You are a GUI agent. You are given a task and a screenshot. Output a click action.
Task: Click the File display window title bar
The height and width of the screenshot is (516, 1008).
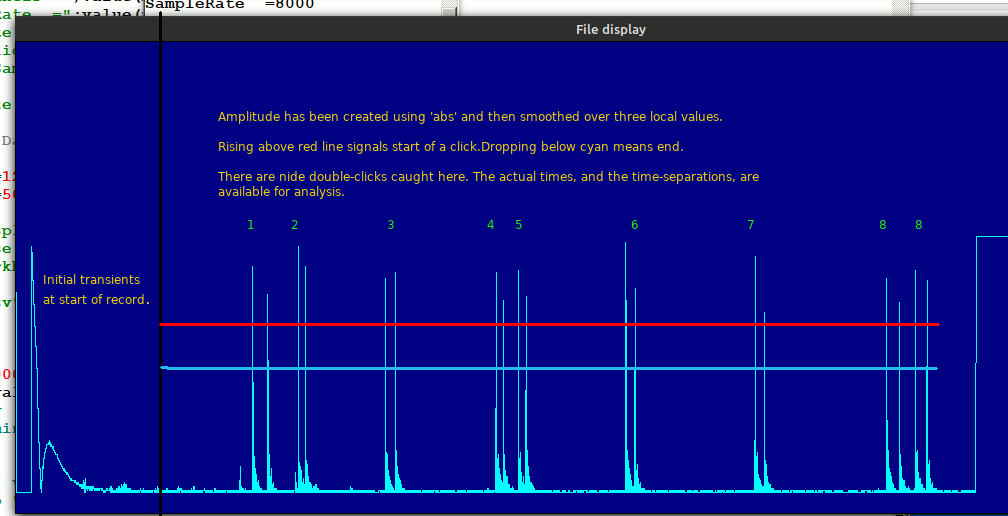point(610,29)
